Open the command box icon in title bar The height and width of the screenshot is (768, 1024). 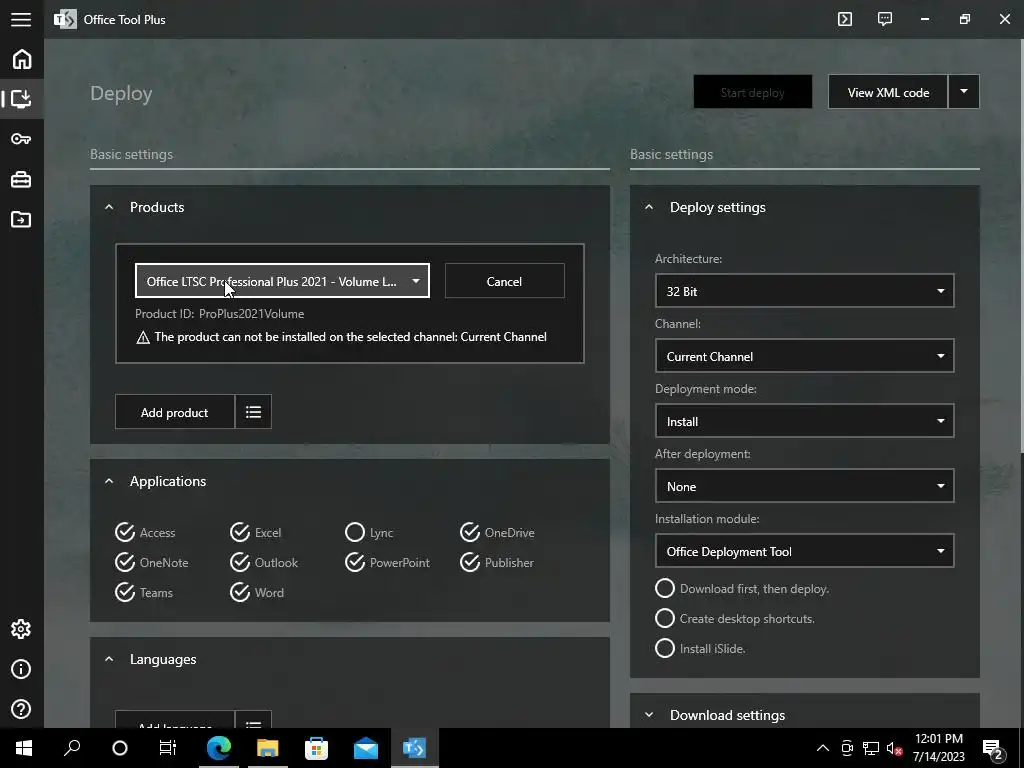(844, 19)
